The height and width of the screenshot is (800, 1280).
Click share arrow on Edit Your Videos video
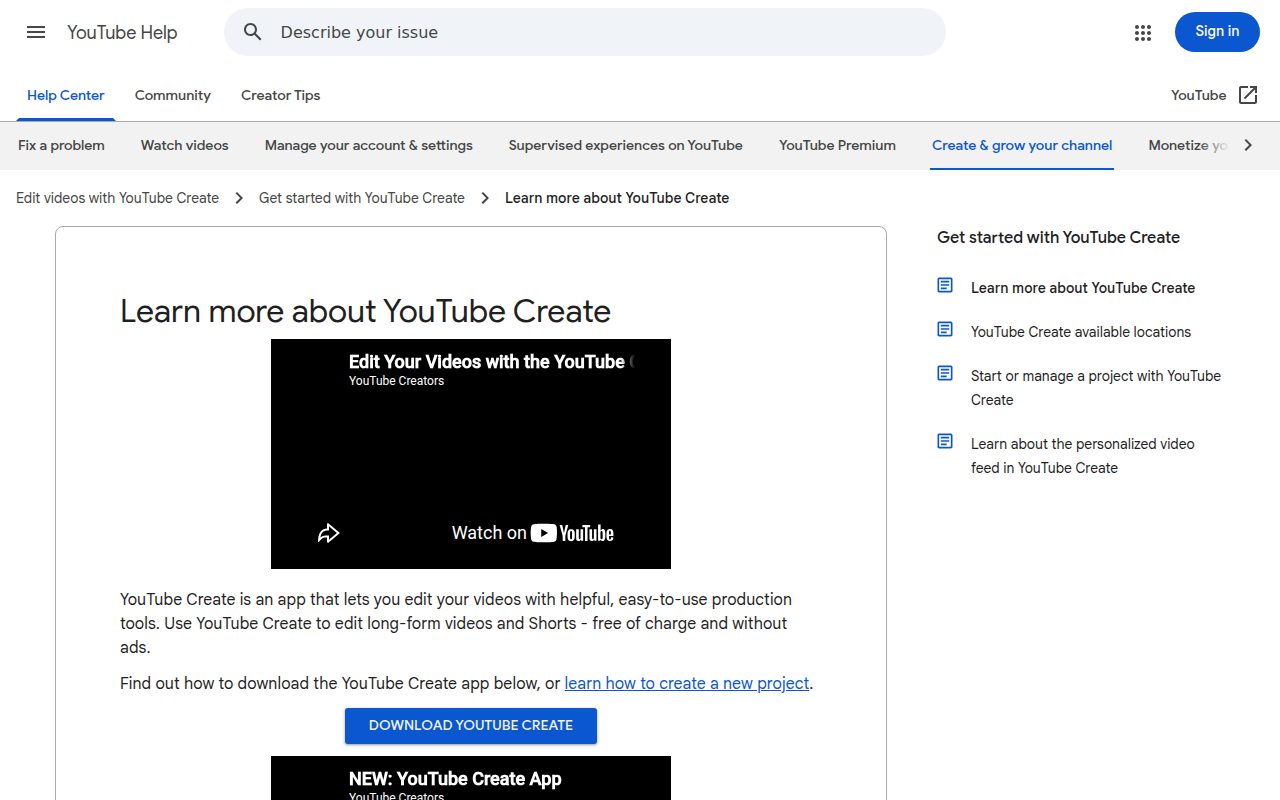[x=328, y=533]
